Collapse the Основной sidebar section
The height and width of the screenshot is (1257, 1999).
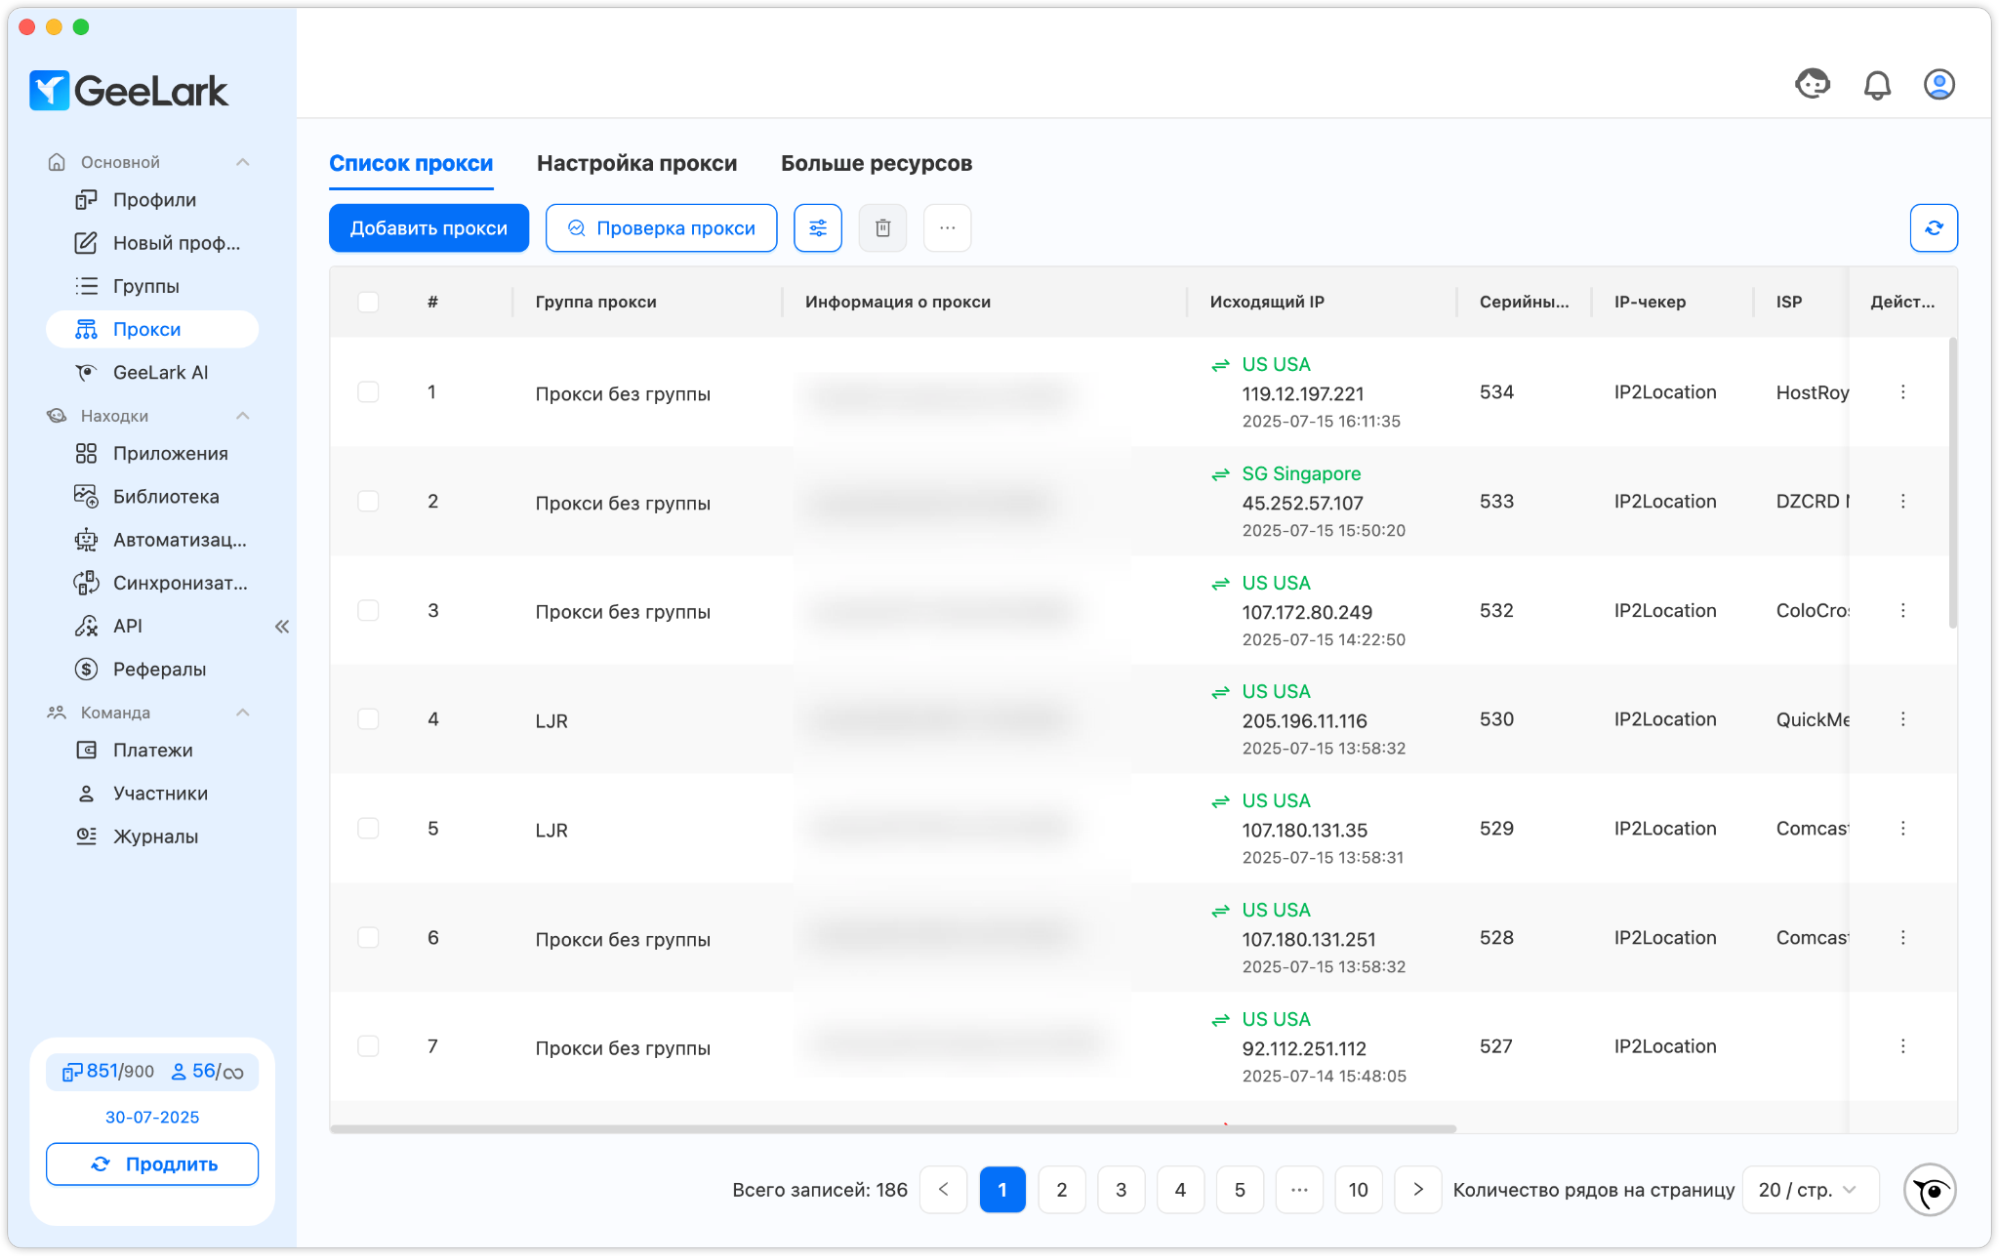(x=242, y=162)
